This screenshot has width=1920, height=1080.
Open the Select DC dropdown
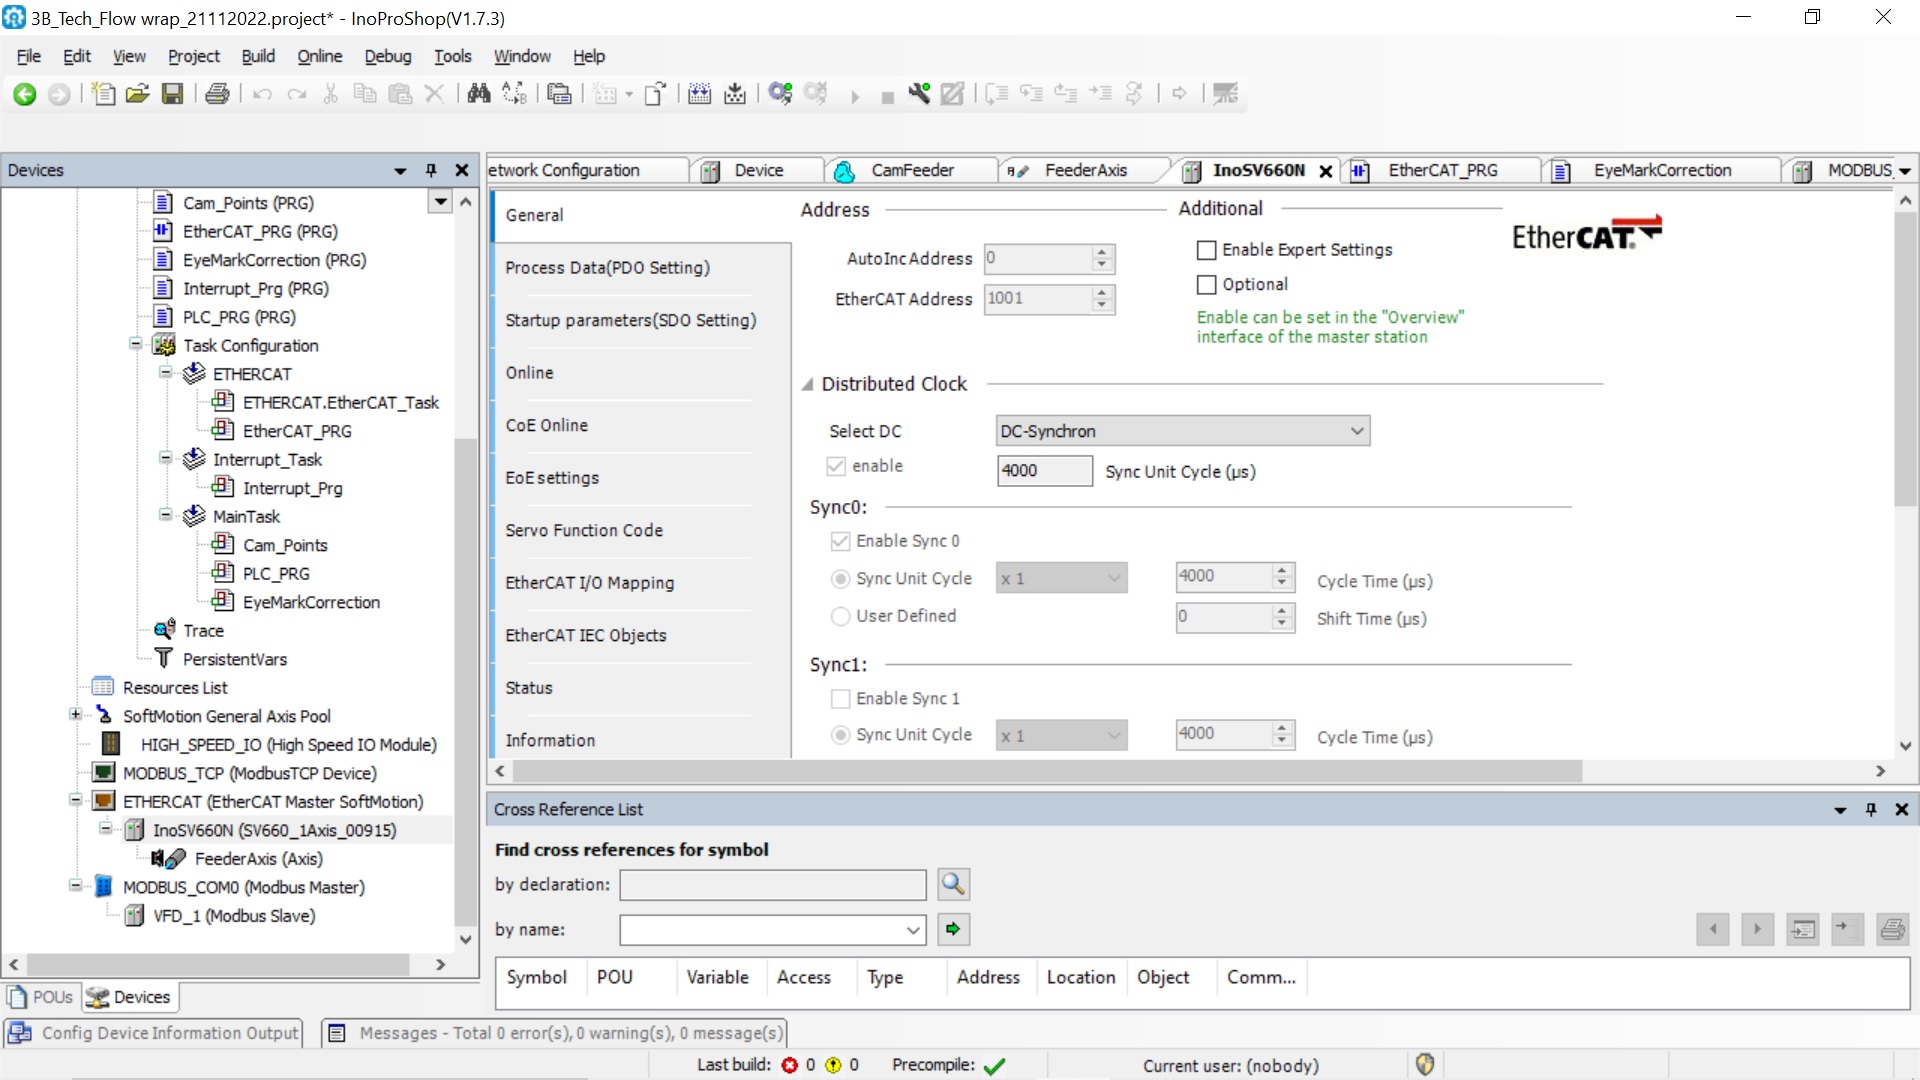tap(1182, 431)
